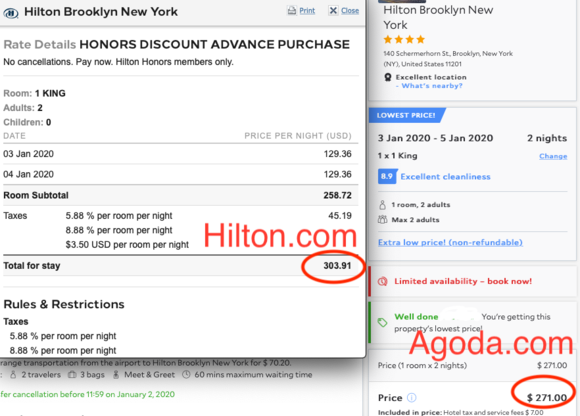Screen dimensions: 580x416
Task: Click the Hilton logo icon in popup header
Action: 11,13
